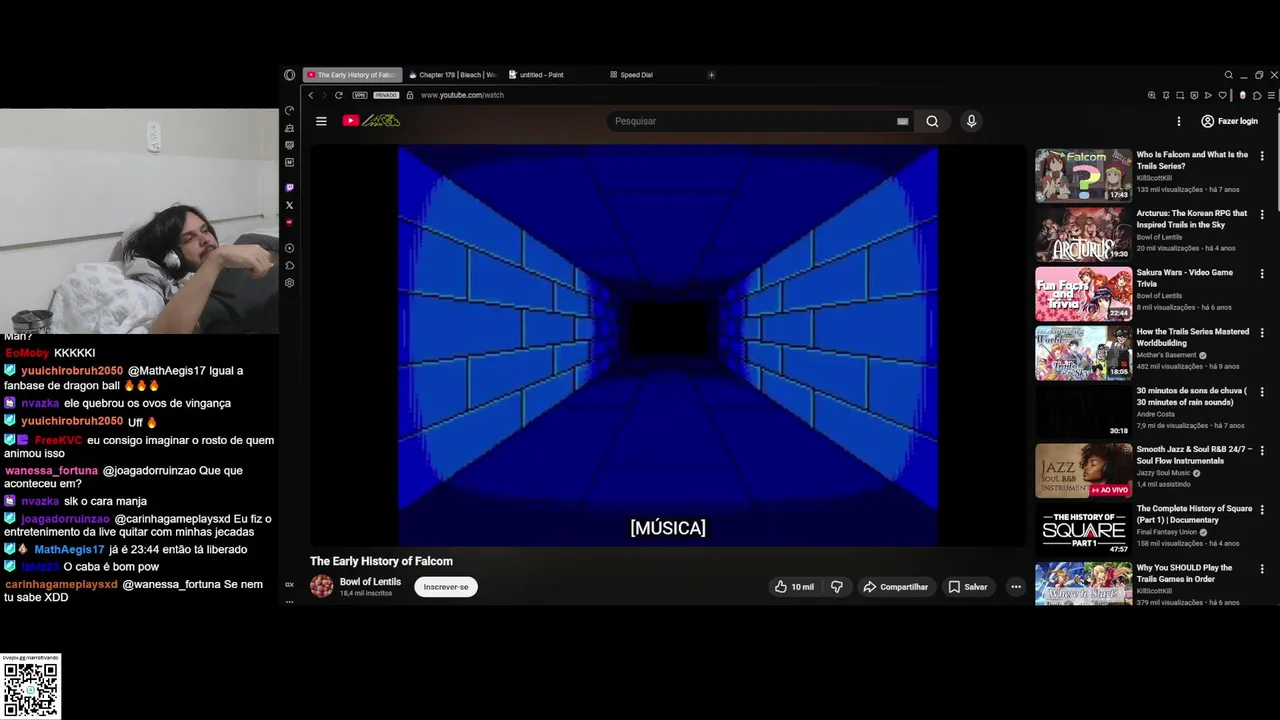Open a new tab with plus button
Screen dimensions: 1280x720
[x=712, y=75]
